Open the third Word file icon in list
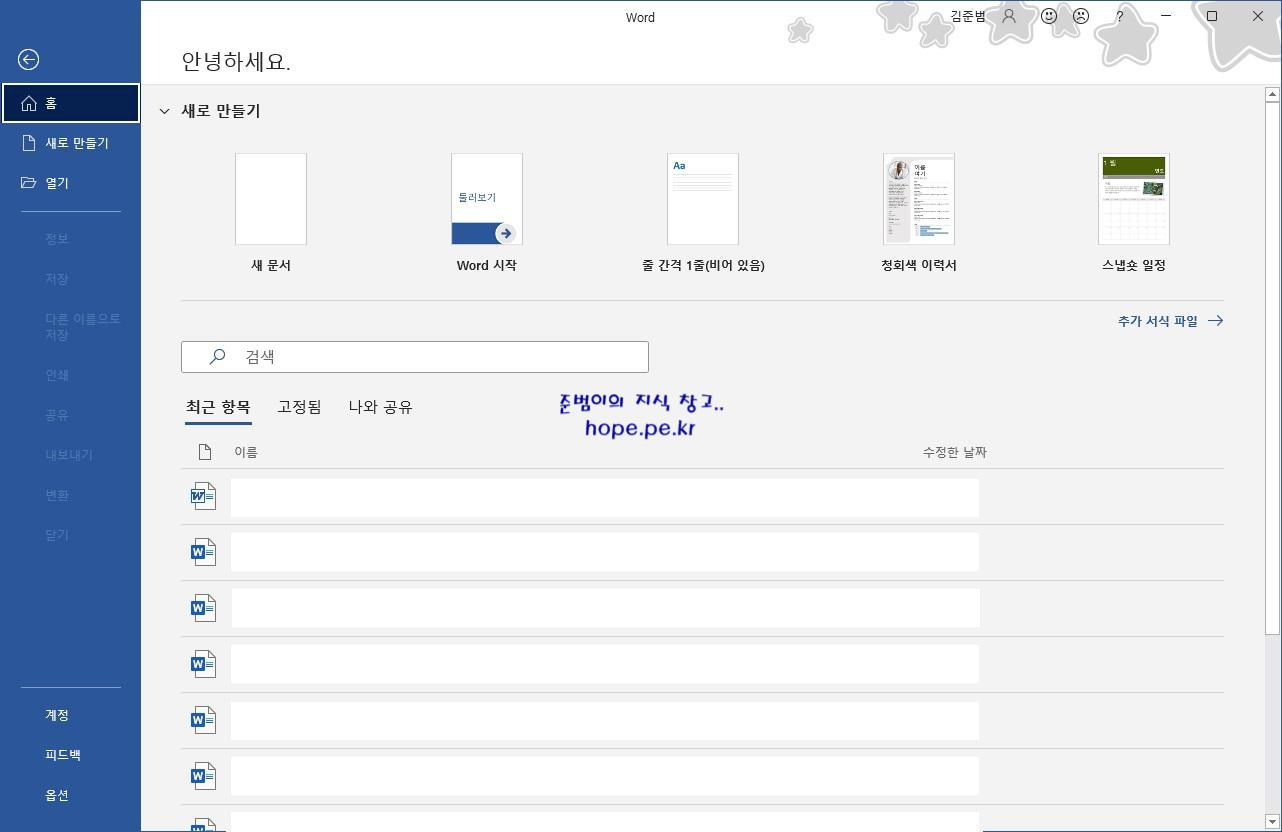This screenshot has height=832, width=1282. pyautogui.click(x=203, y=608)
